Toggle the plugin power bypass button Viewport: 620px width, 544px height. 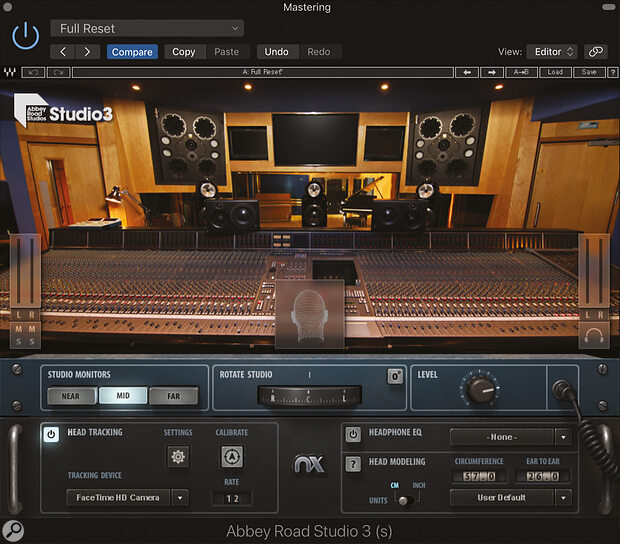pos(26,36)
